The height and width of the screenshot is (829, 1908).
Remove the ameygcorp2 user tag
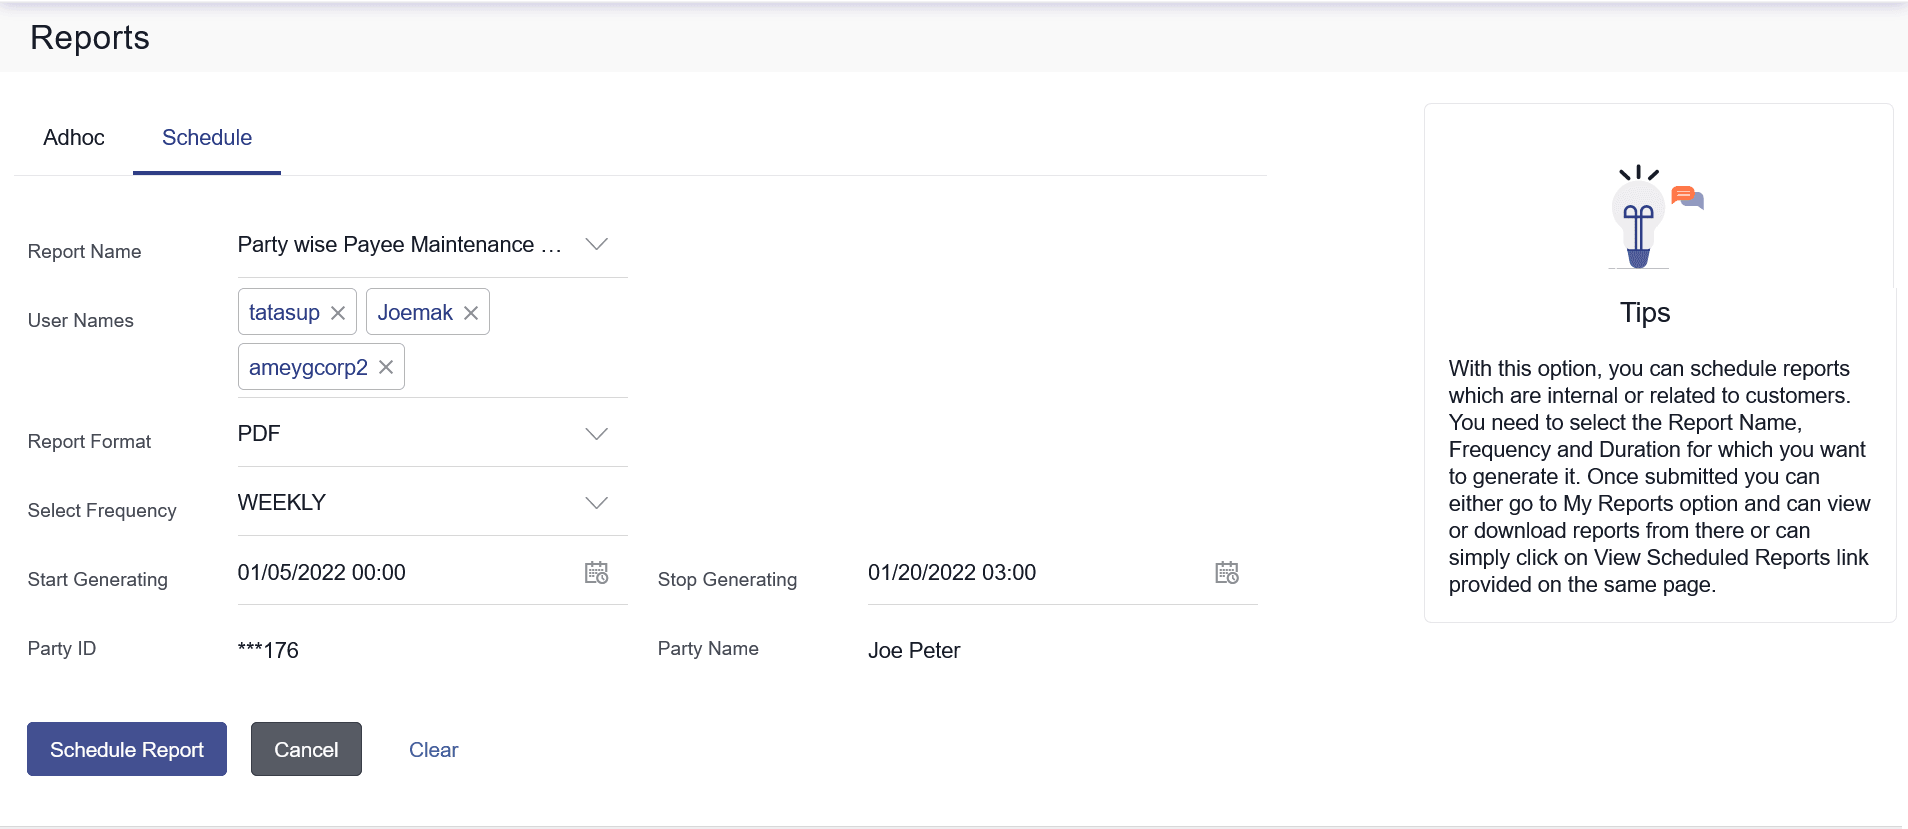pyautogui.click(x=386, y=368)
